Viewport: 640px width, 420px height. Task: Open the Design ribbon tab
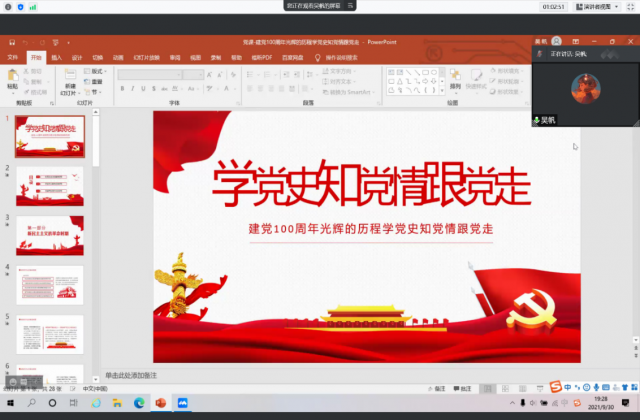(x=77, y=57)
